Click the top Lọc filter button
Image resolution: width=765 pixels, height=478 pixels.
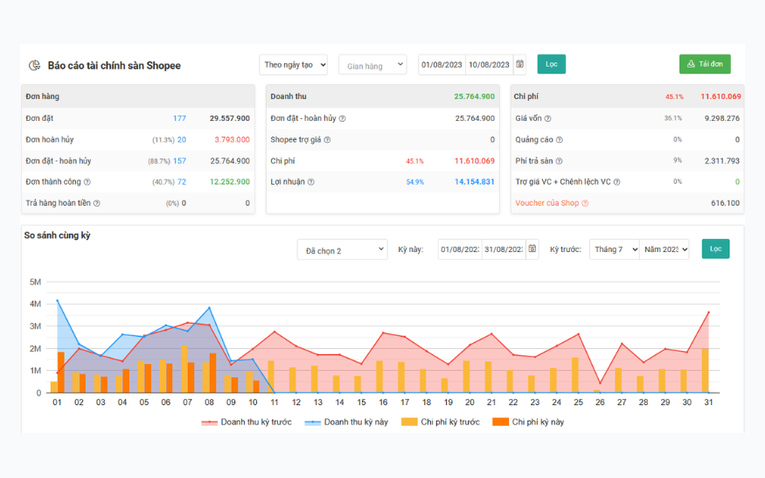click(551, 64)
